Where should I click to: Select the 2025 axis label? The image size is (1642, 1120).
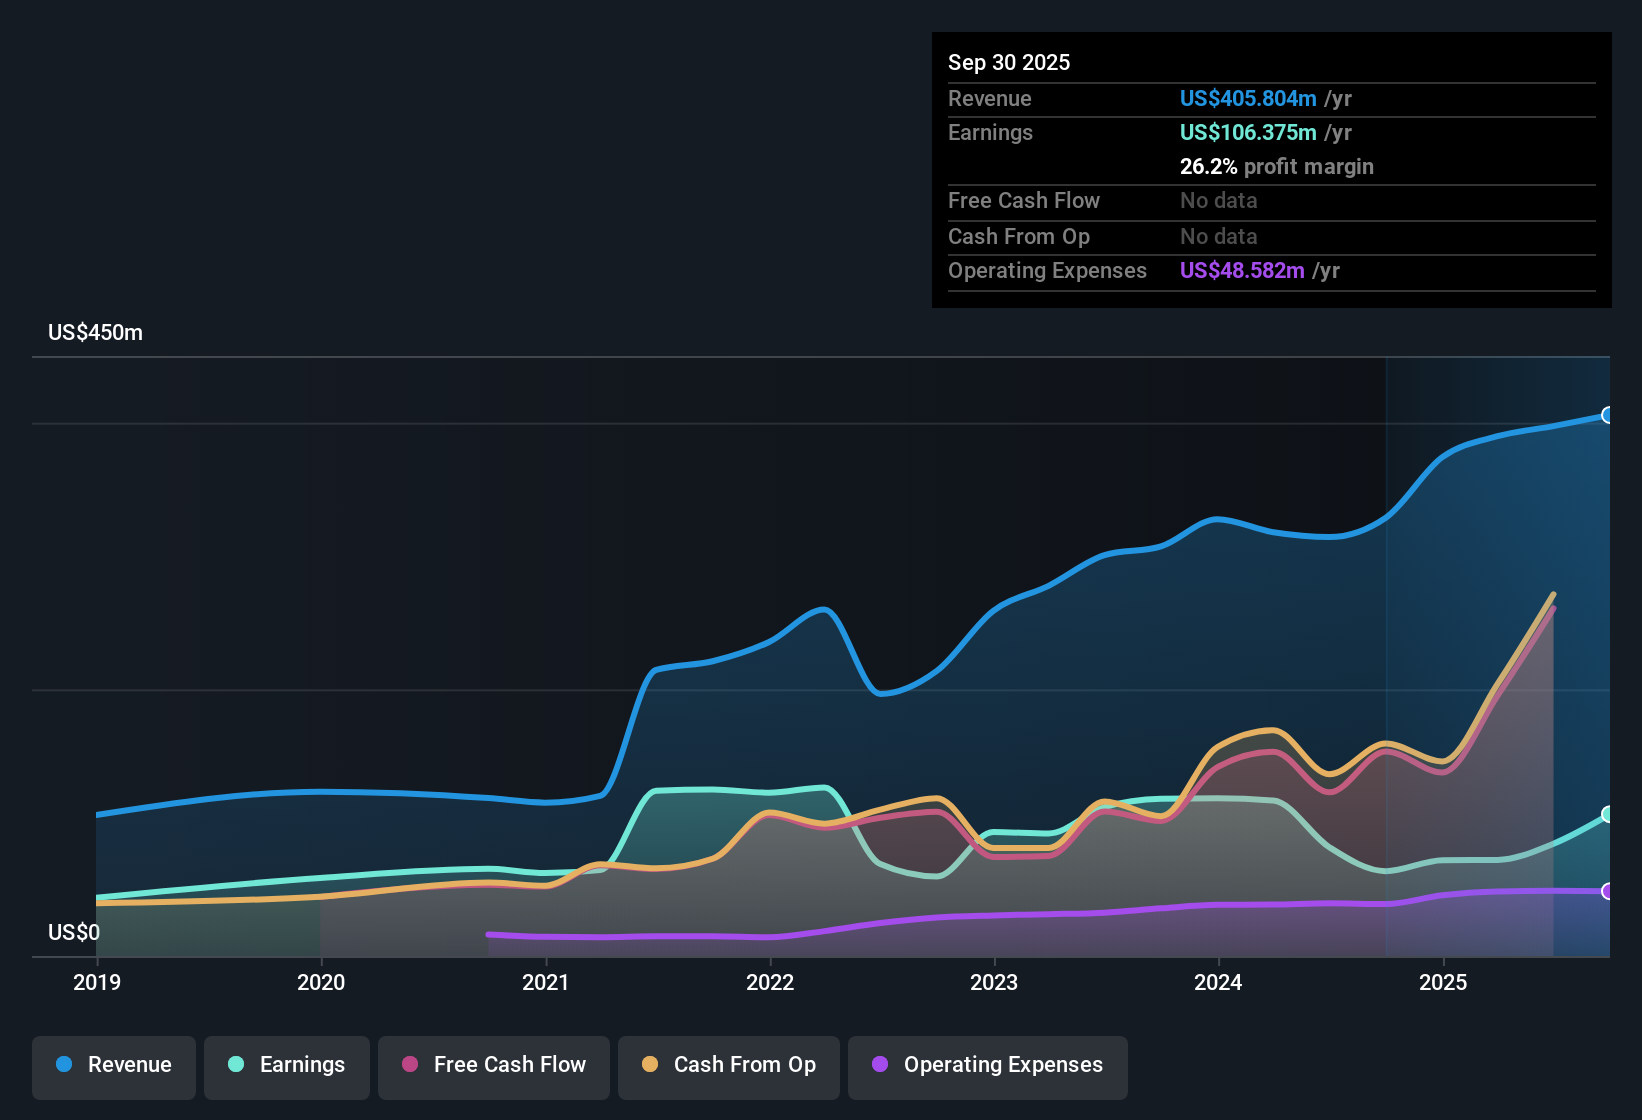(1444, 983)
